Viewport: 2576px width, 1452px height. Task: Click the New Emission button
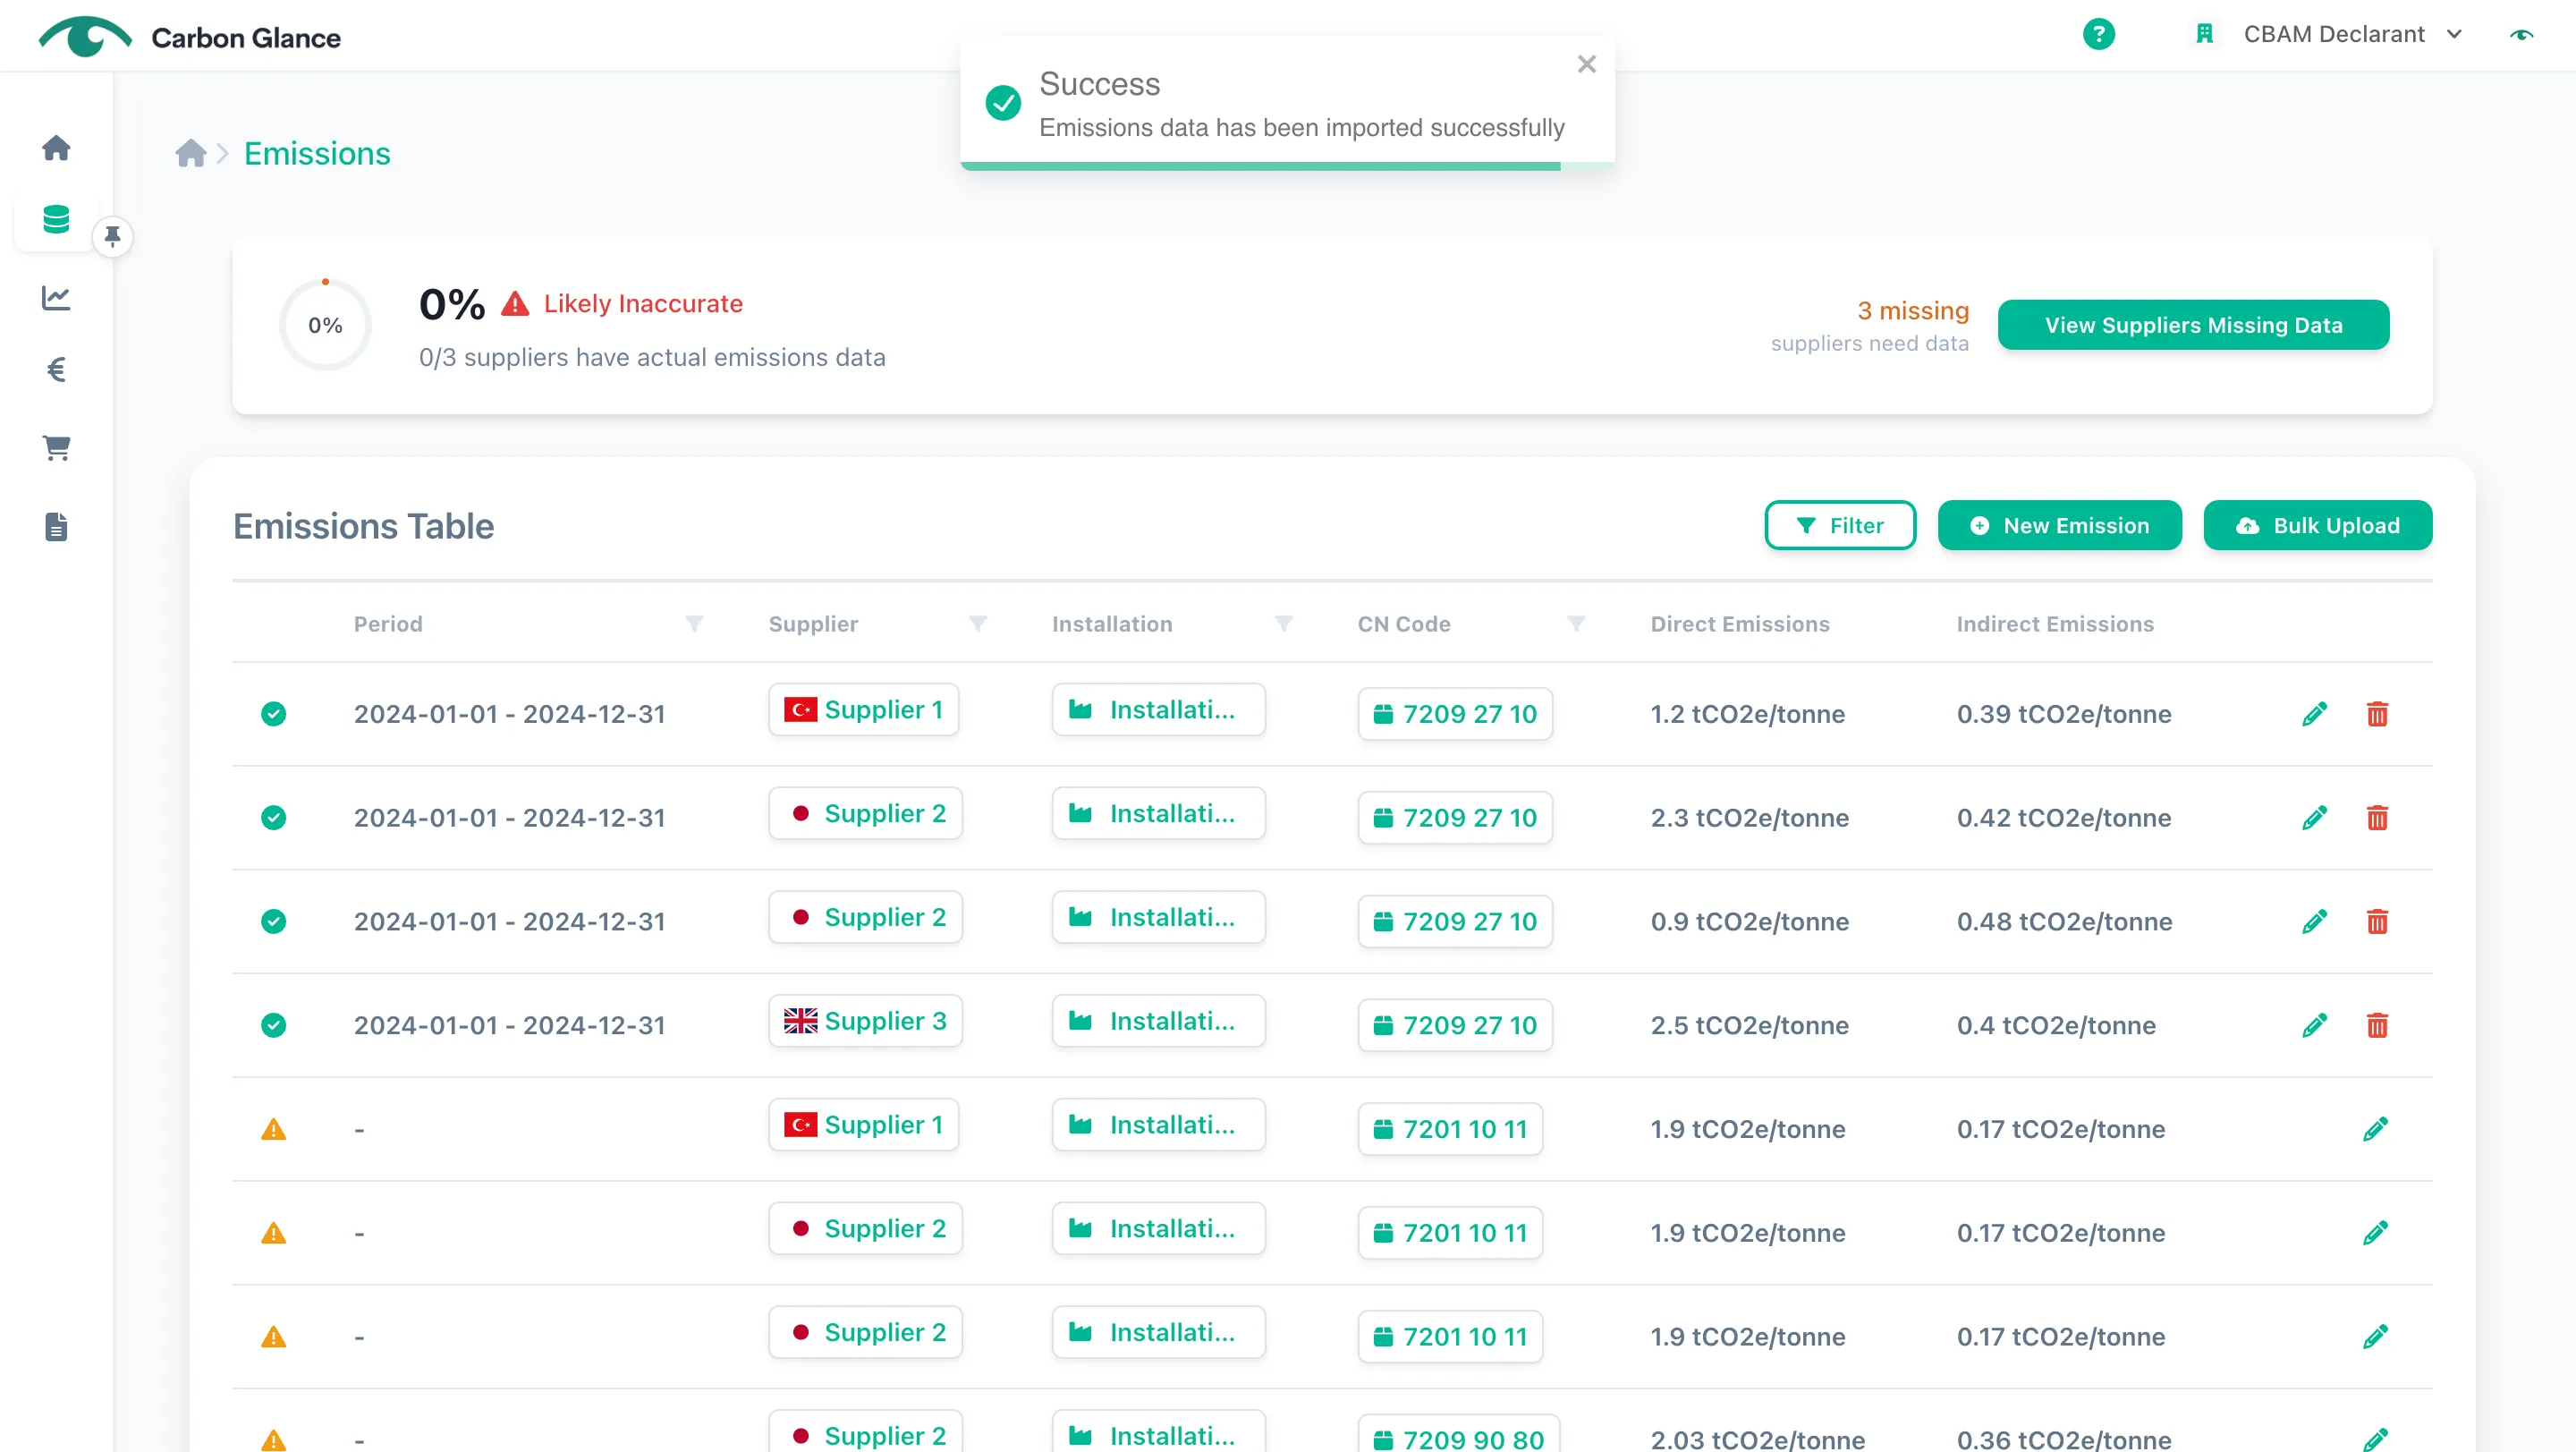click(2059, 525)
